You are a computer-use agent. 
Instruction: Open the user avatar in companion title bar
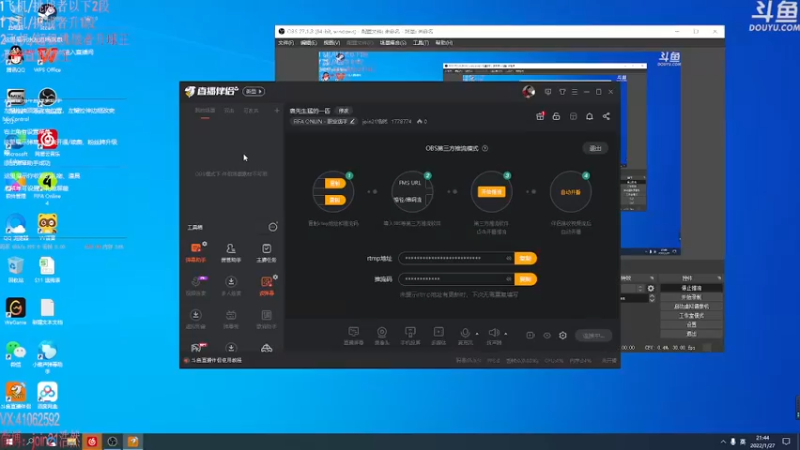point(529,91)
